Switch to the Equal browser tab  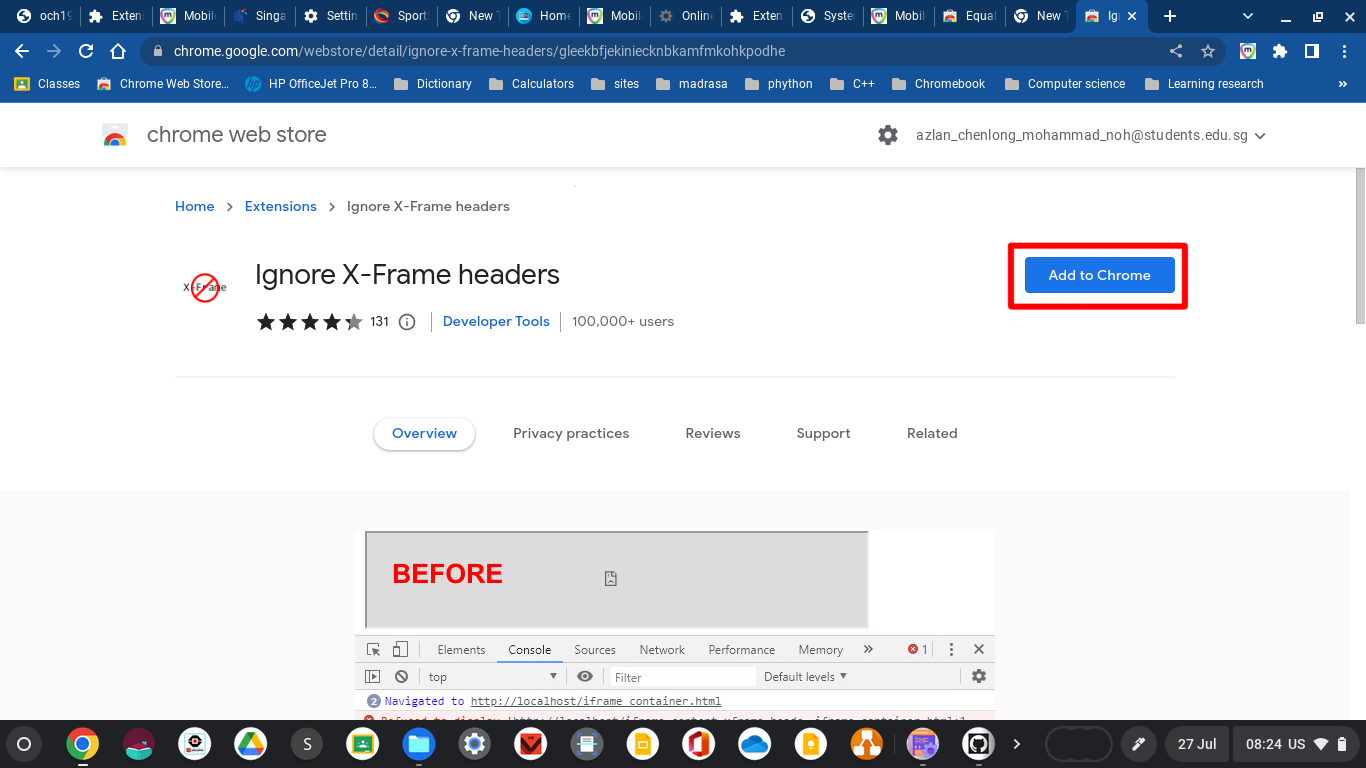tap(969, 16)
